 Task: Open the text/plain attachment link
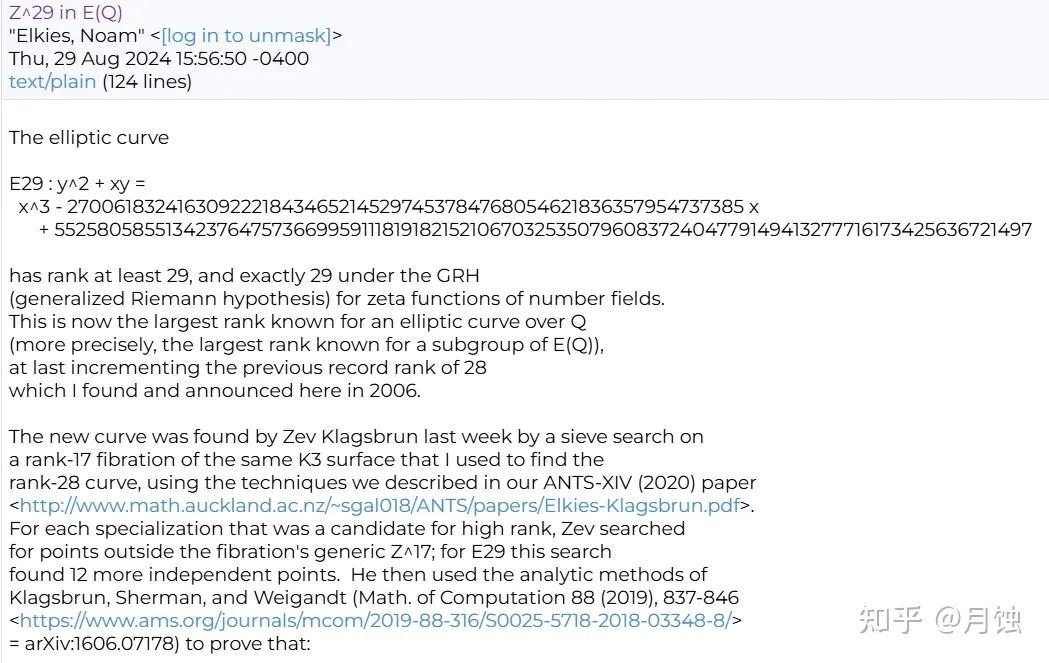(x=52, y=82)
